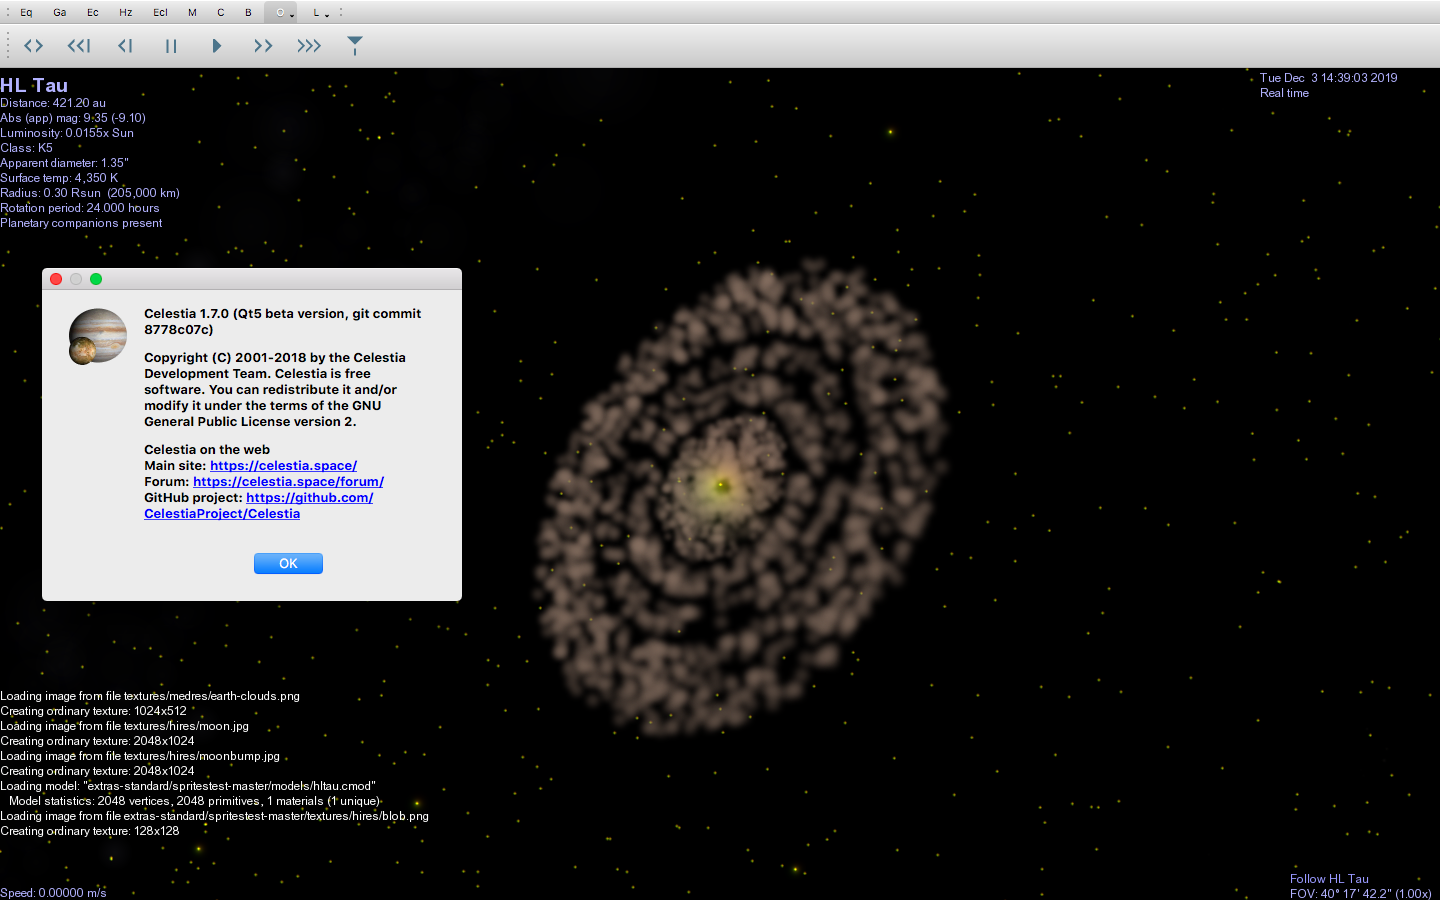Screen dimensions: 1440x900
Task: Set fastest time acceleration
Action: (x=308, y=45)
